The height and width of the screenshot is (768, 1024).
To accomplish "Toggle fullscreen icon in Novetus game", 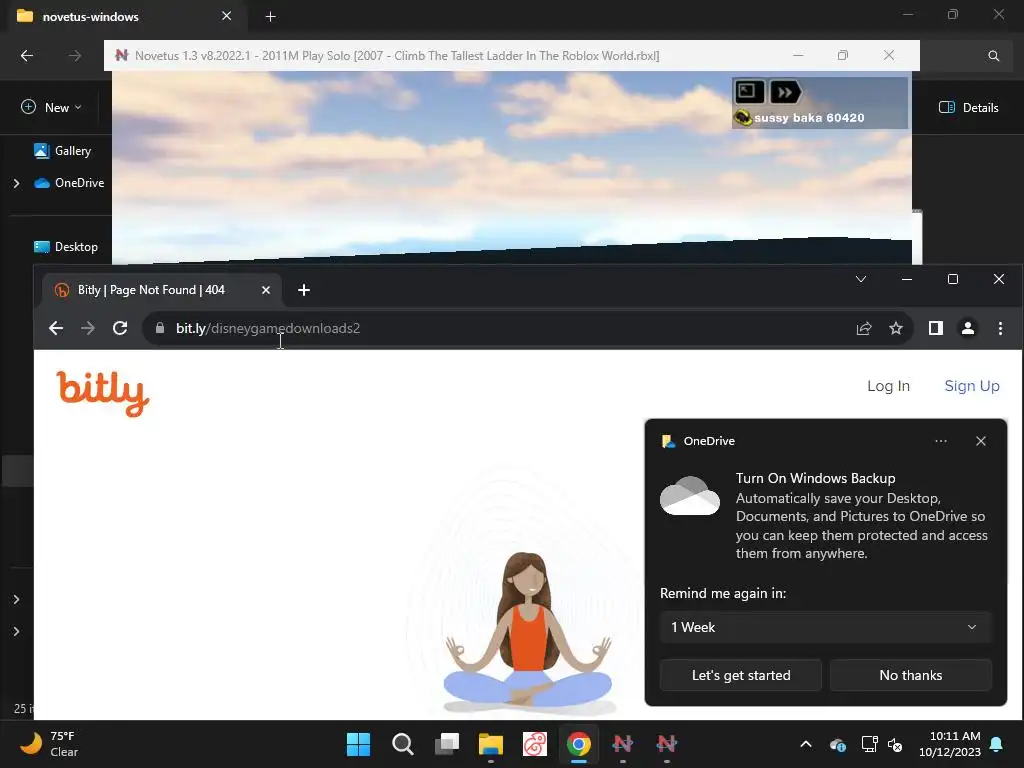I will coord(748,91).
